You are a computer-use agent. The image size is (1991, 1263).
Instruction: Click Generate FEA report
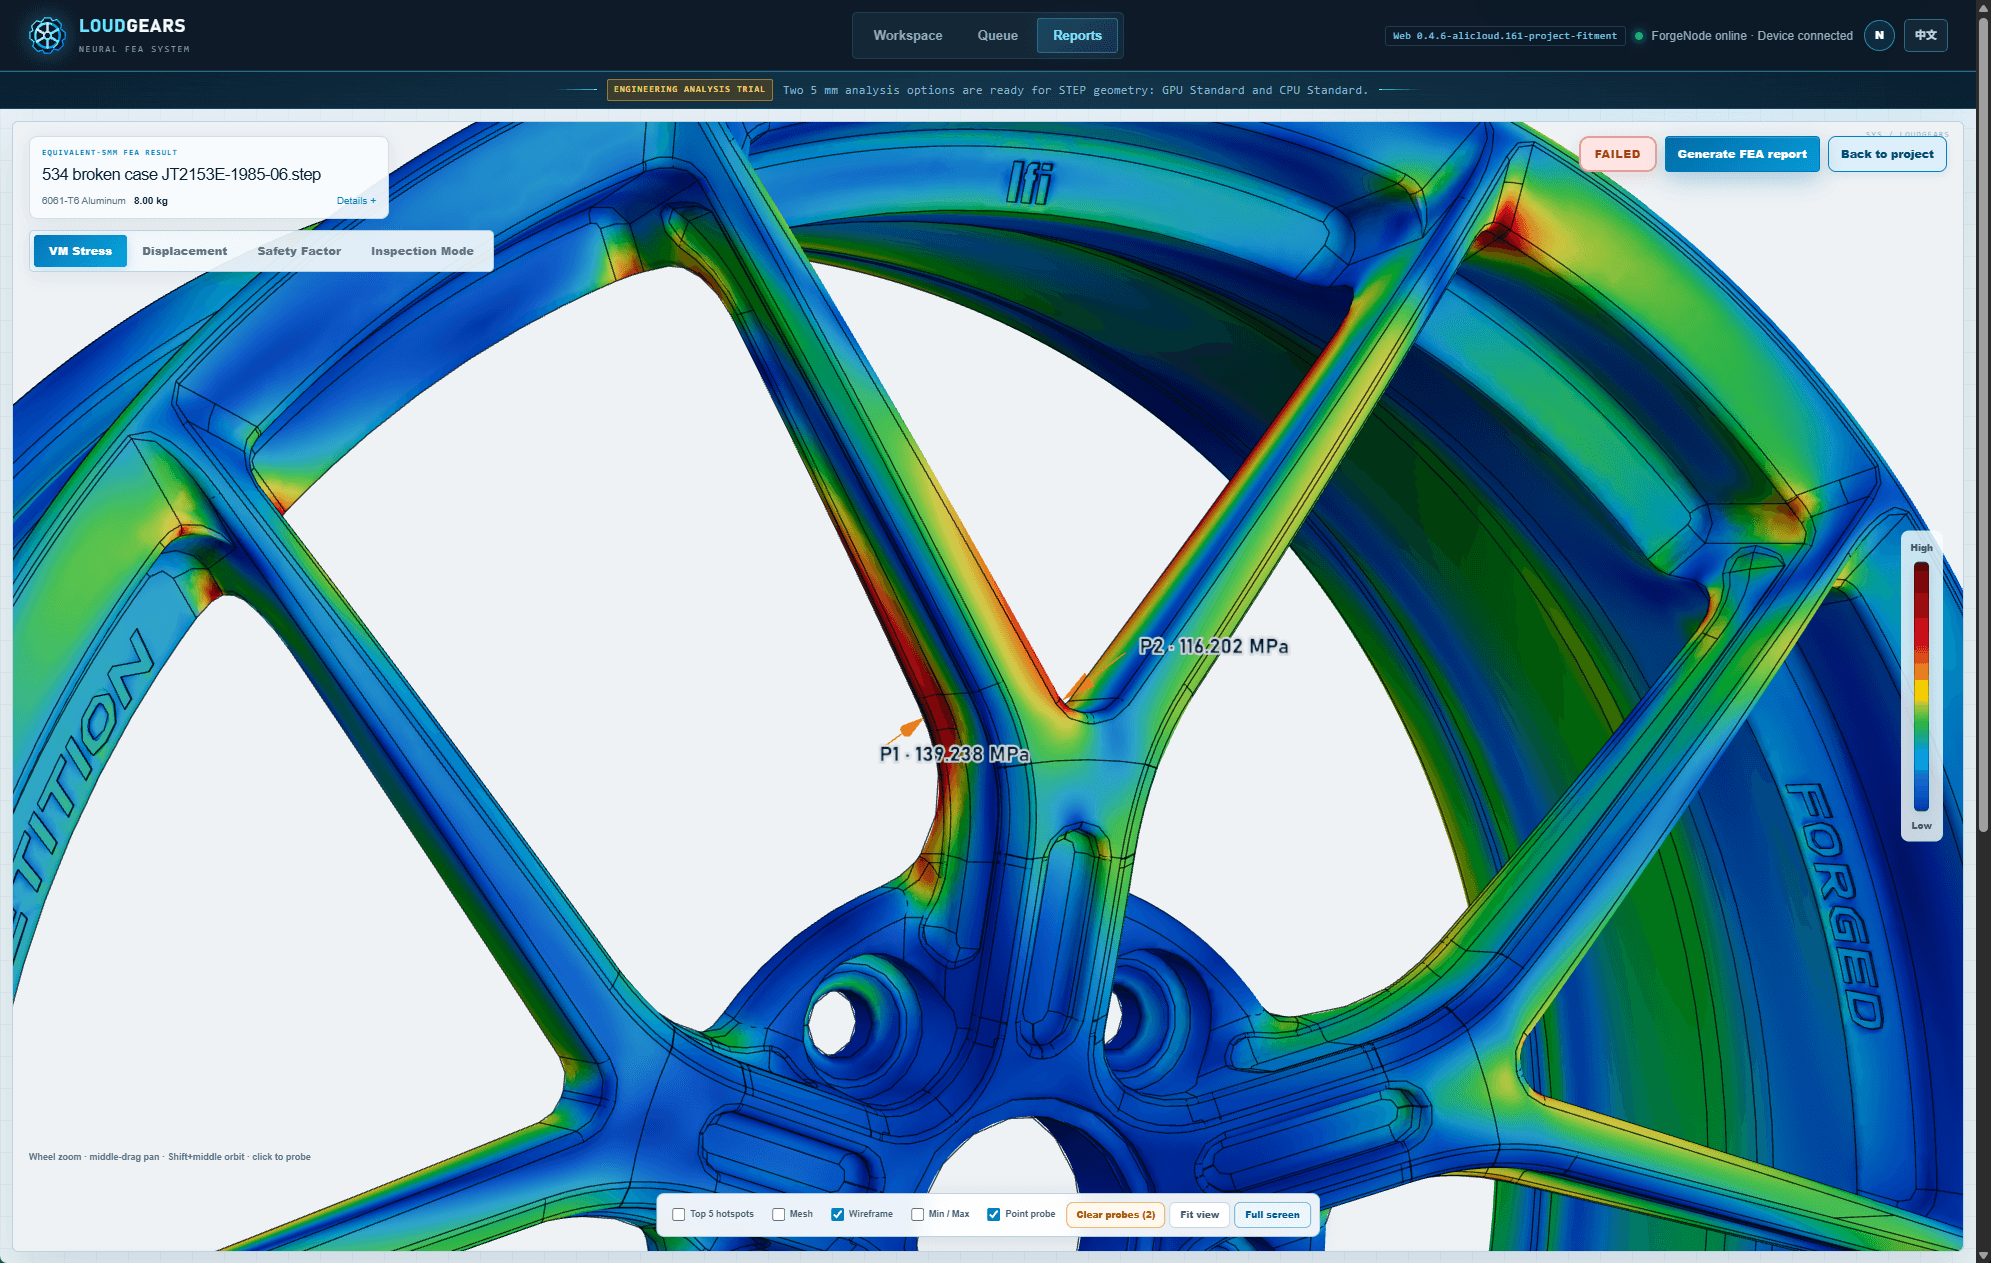[x=1742, y=154]
